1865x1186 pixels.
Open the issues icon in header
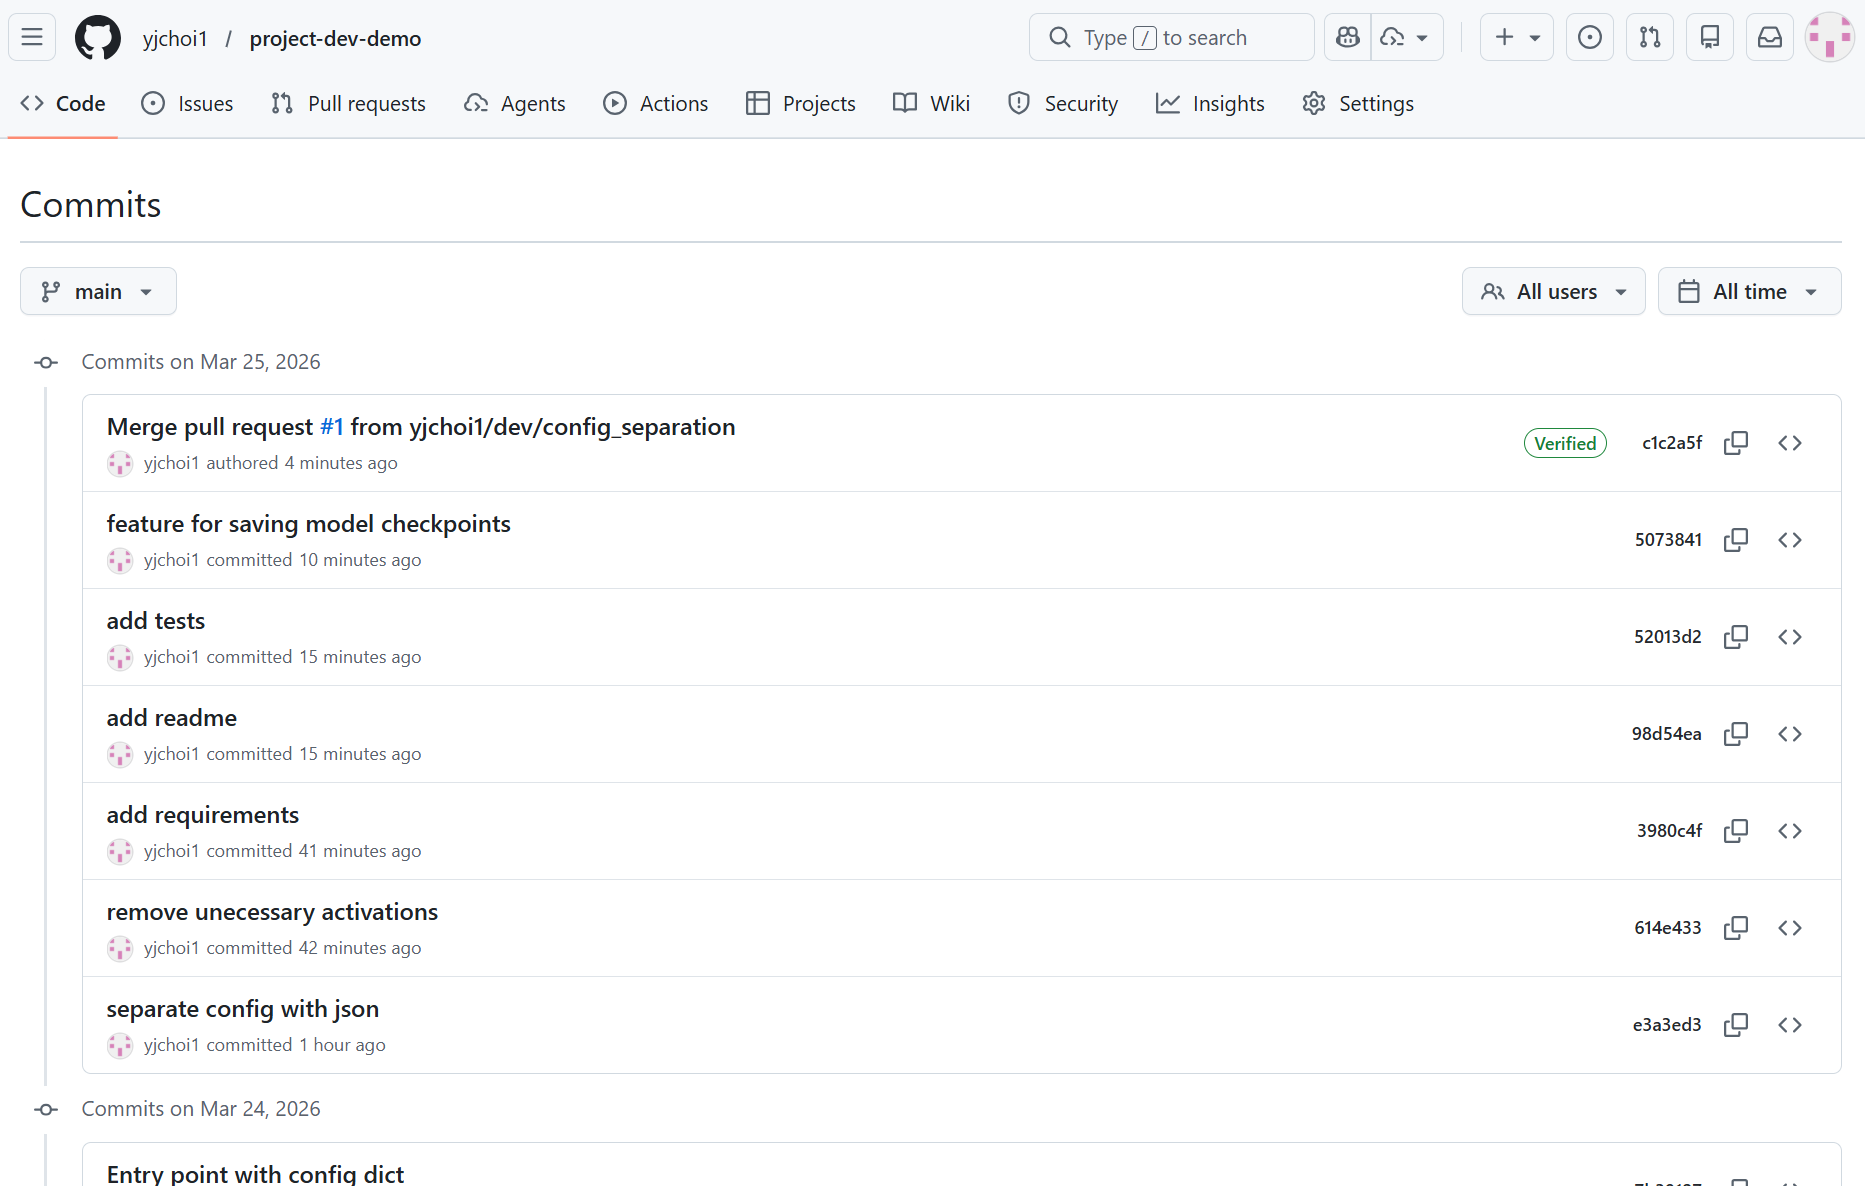(1589, 38)
